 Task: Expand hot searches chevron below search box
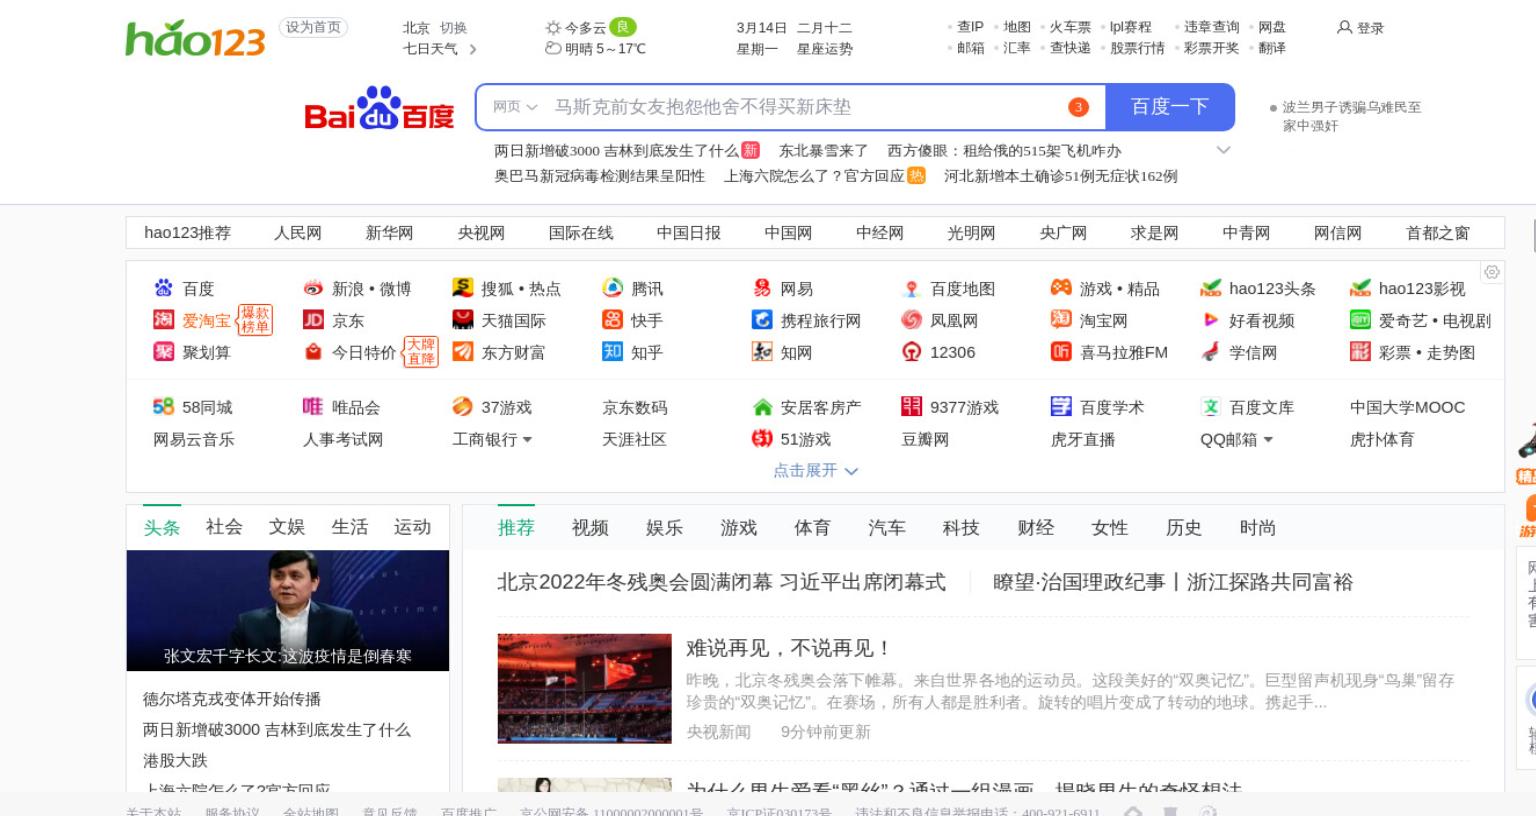point(1223,150)
